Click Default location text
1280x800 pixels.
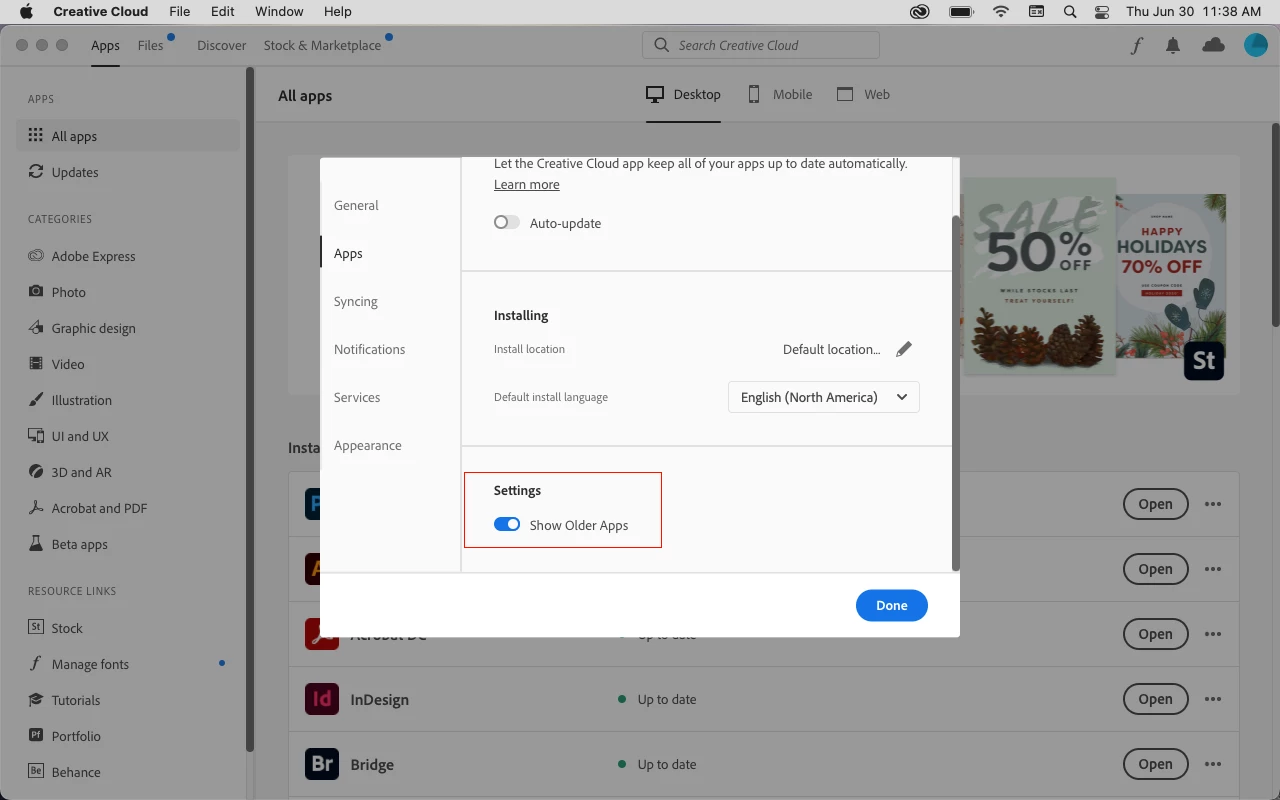[x=832, y=349]
